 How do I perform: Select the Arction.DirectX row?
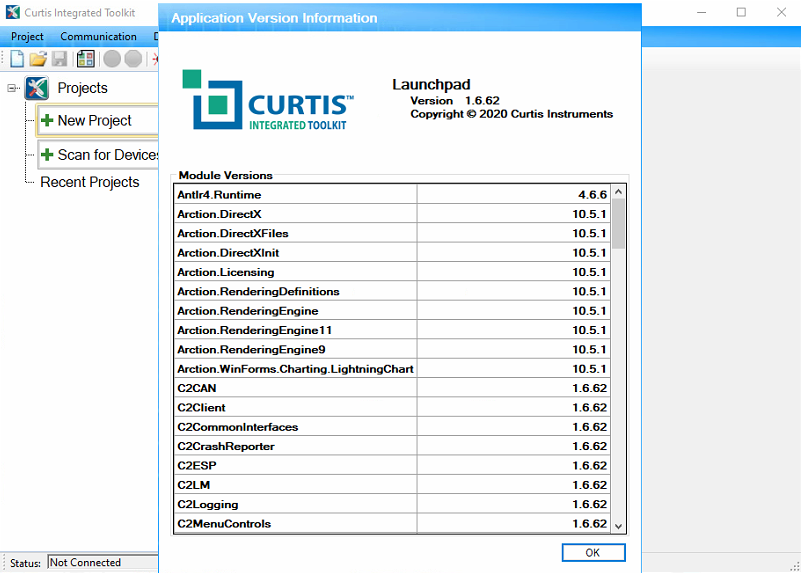[392, 214]
